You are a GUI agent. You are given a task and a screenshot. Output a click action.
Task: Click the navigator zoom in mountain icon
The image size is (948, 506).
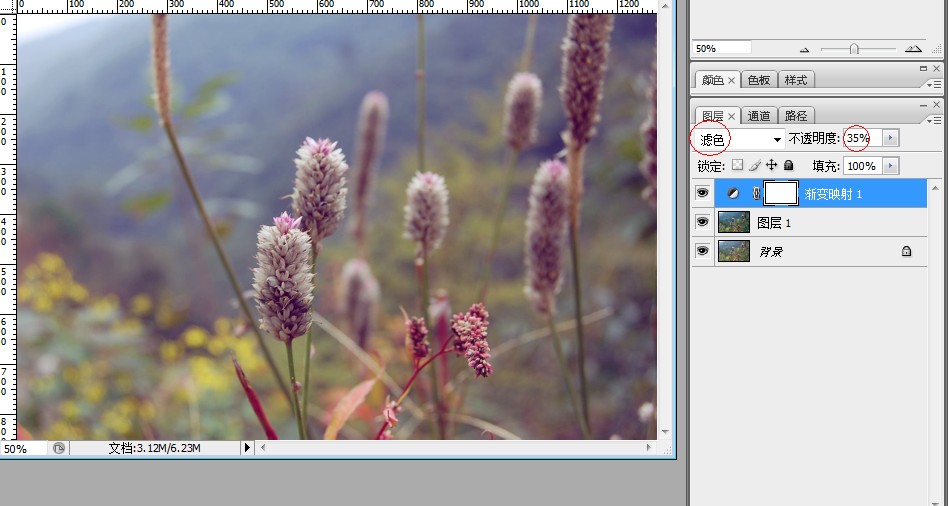pyautogui.click(x=913, y=48)
